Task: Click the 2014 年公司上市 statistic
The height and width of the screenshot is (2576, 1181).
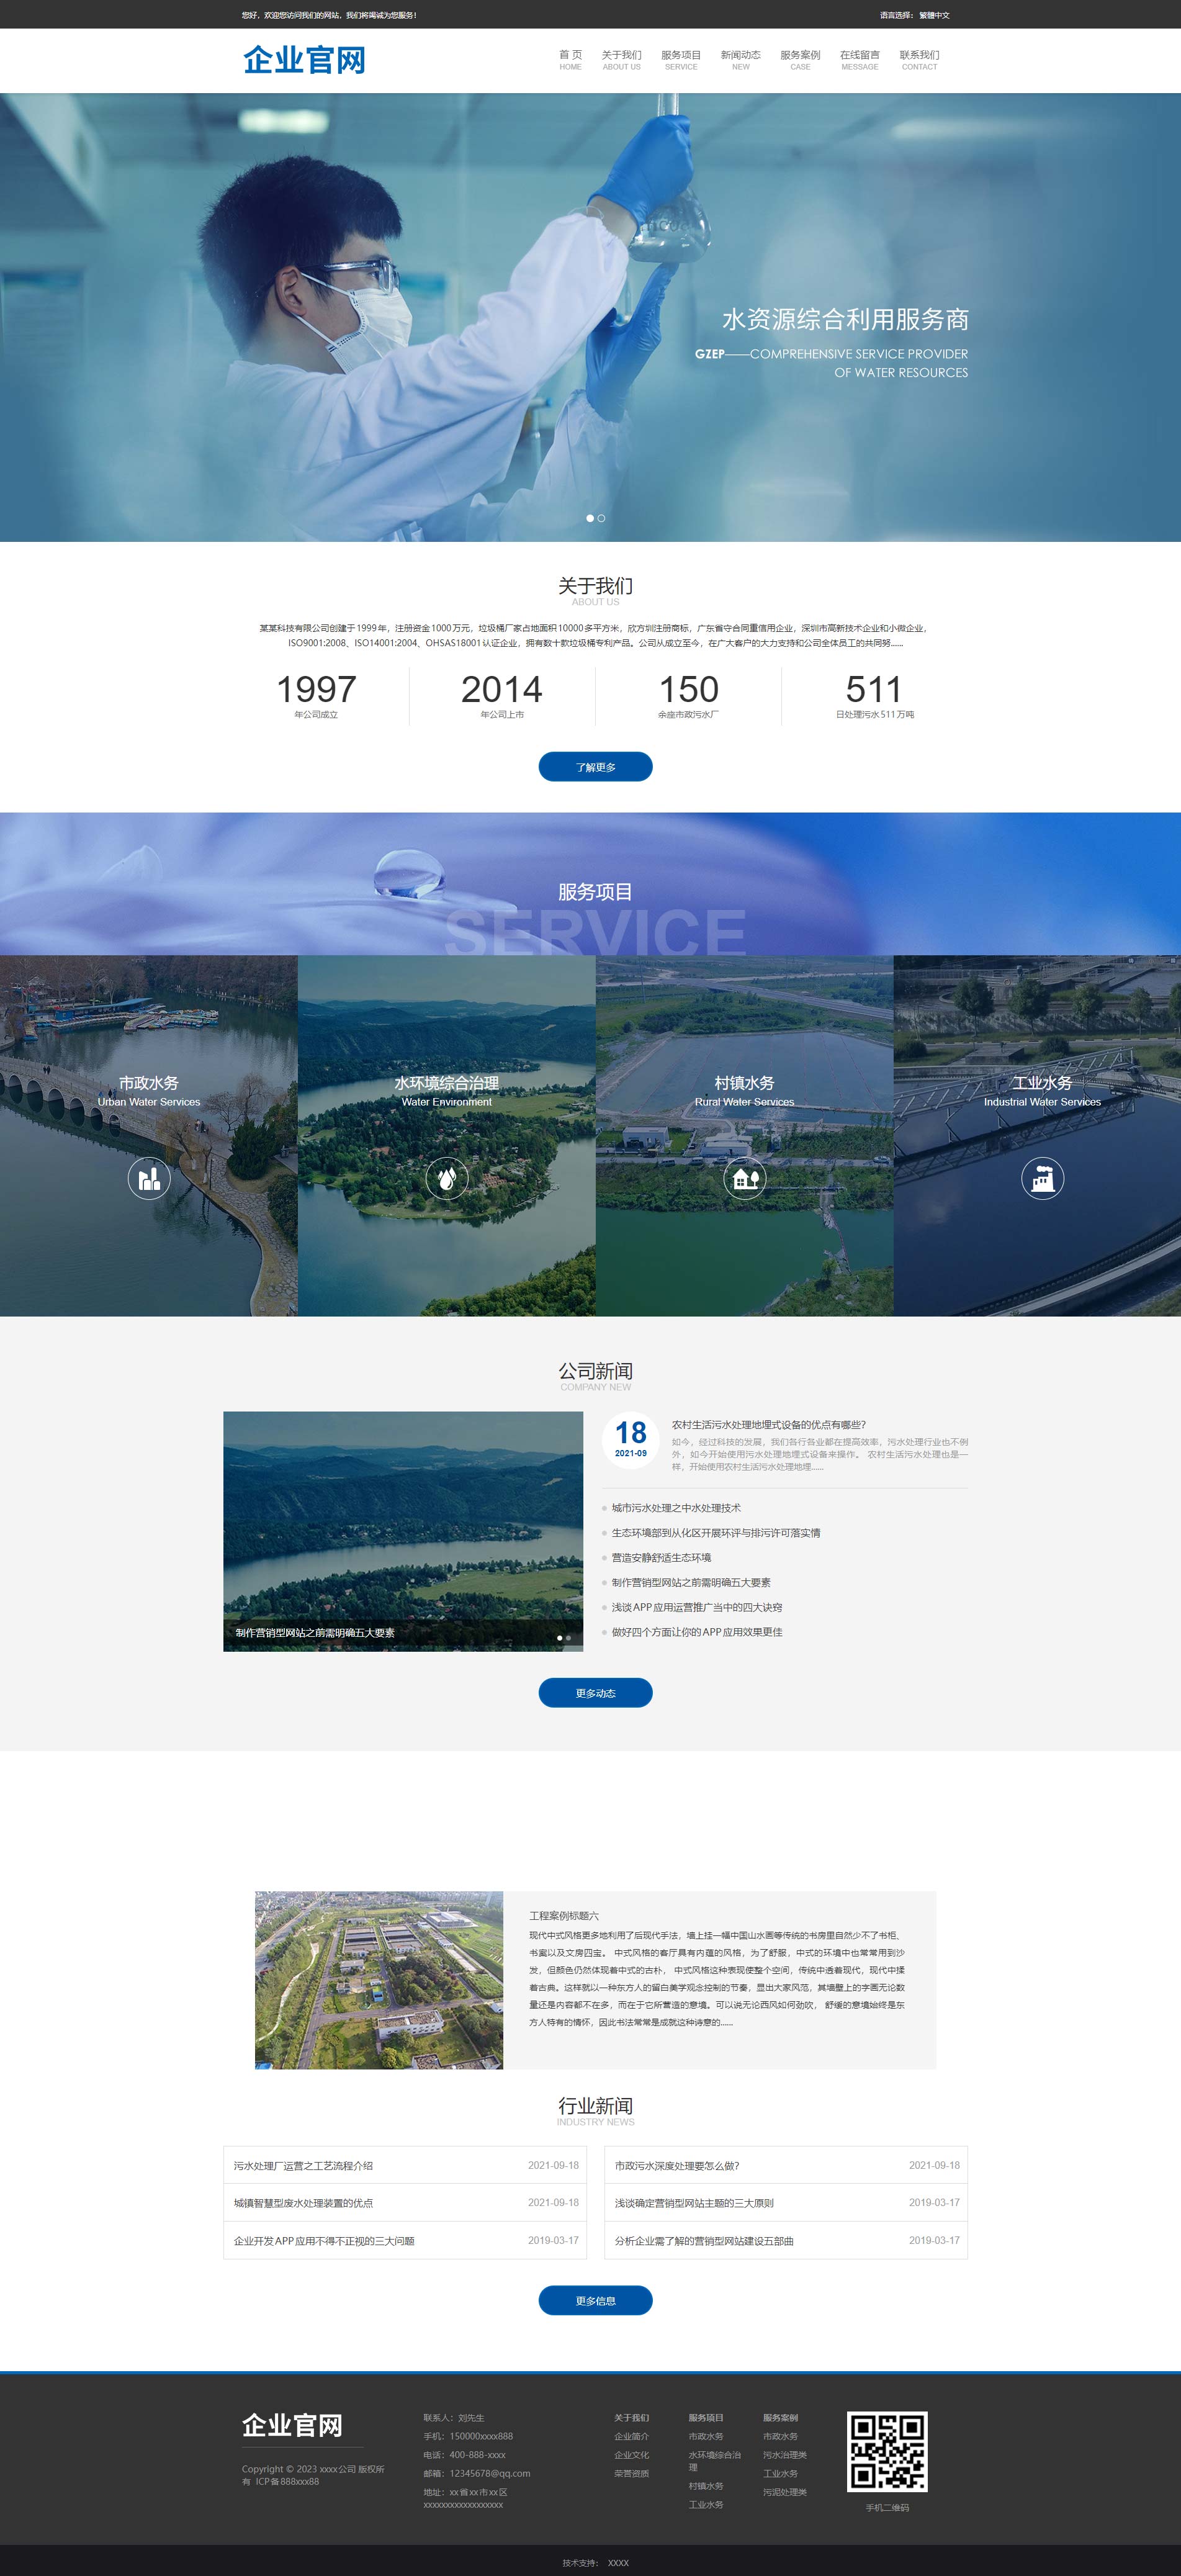Action: click(502, 695)
